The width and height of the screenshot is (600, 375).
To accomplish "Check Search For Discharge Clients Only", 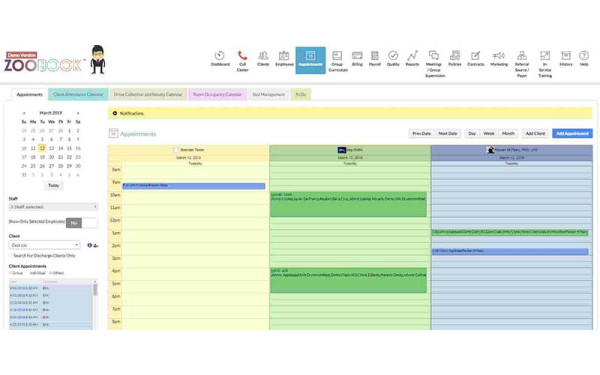I will point(11,255).
